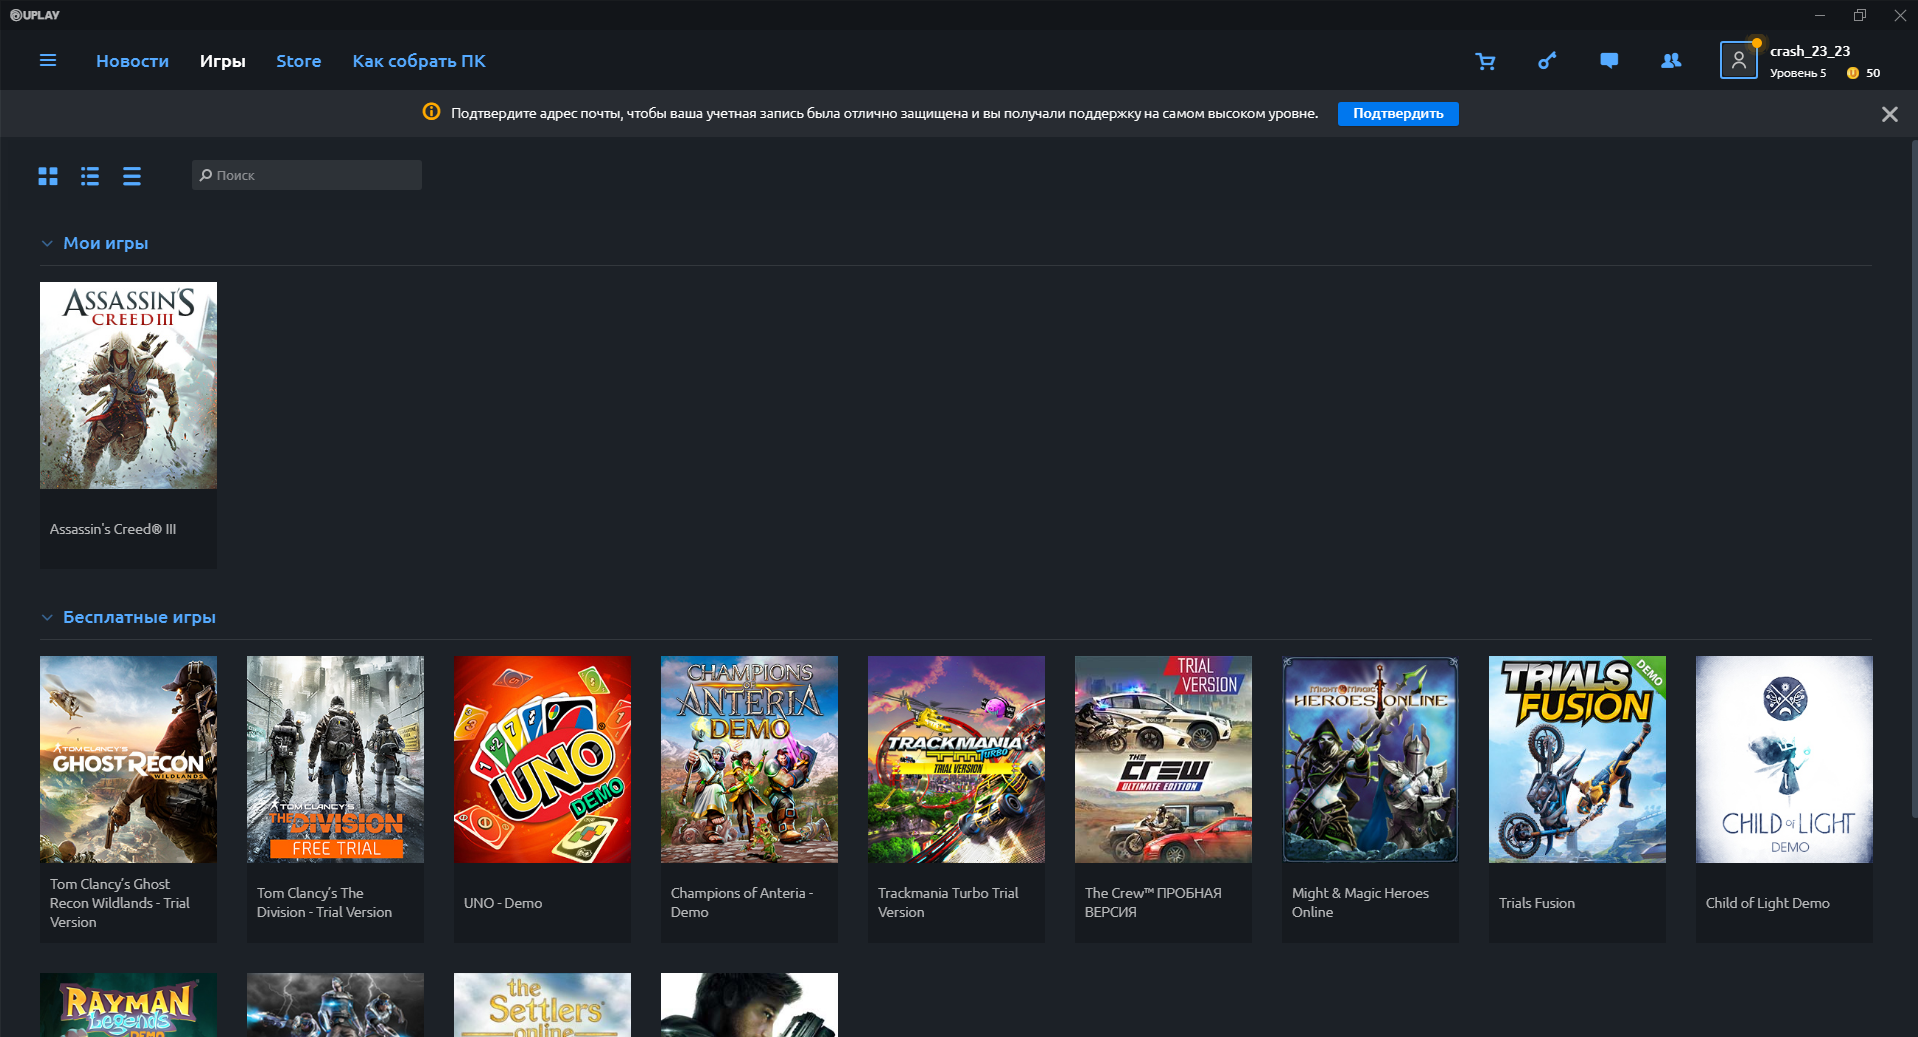Screen dimensions: 1918x1037
Task: Open the friends list icon
Action: pyautogui.click(x=1671, y=61)
